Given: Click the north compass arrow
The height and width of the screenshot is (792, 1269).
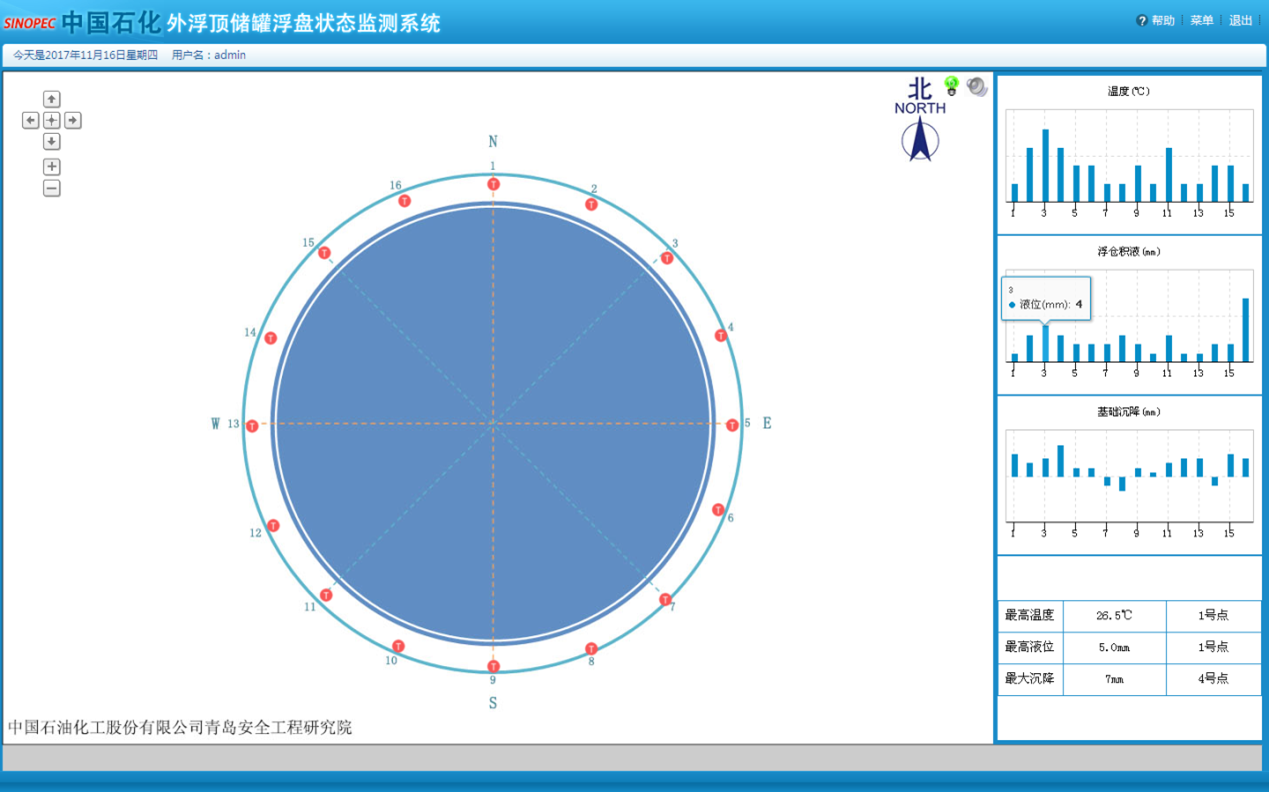Looking at the screenshot, I should pyautogui.click(x=920, y=141).
